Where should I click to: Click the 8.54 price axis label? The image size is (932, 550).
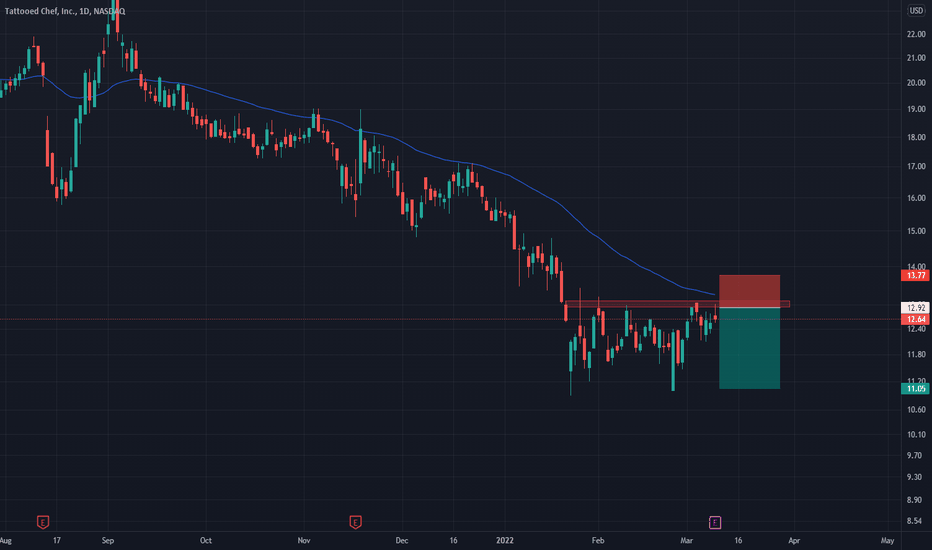point(916,521)
